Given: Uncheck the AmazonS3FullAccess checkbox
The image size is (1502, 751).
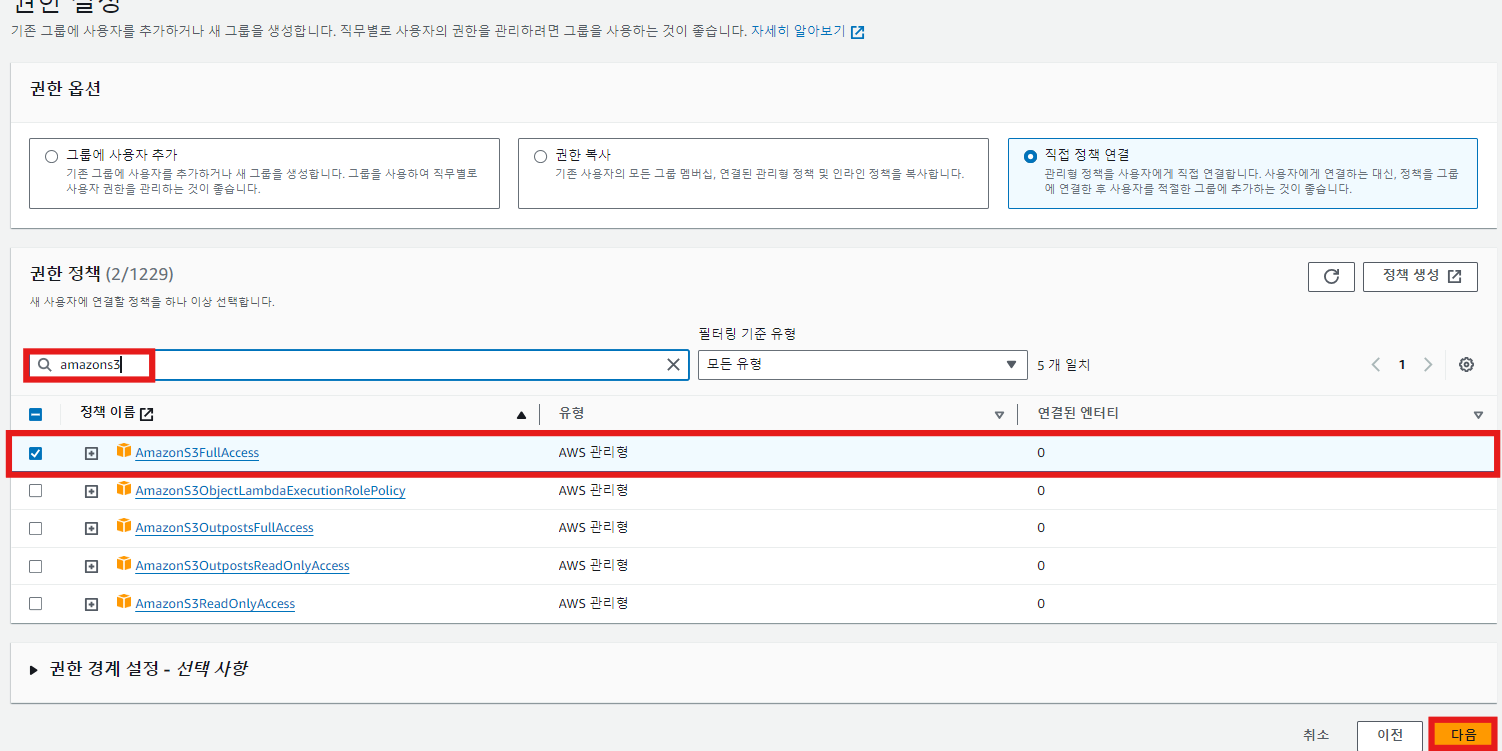Looking at the screenshot, I should click(36, 453).
